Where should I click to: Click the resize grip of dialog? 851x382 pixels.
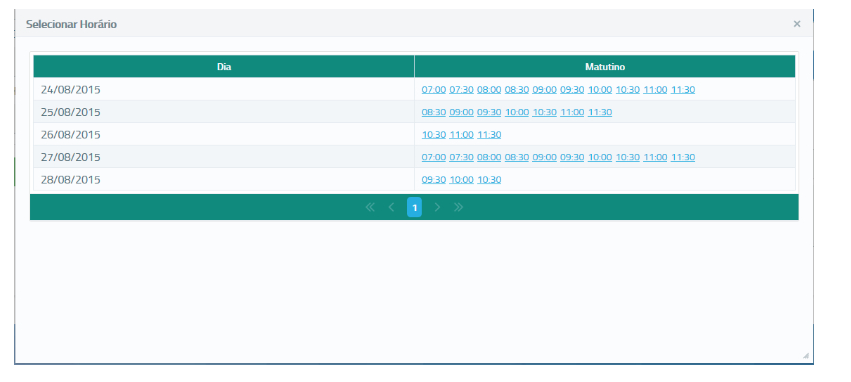(x=805, y=356)
